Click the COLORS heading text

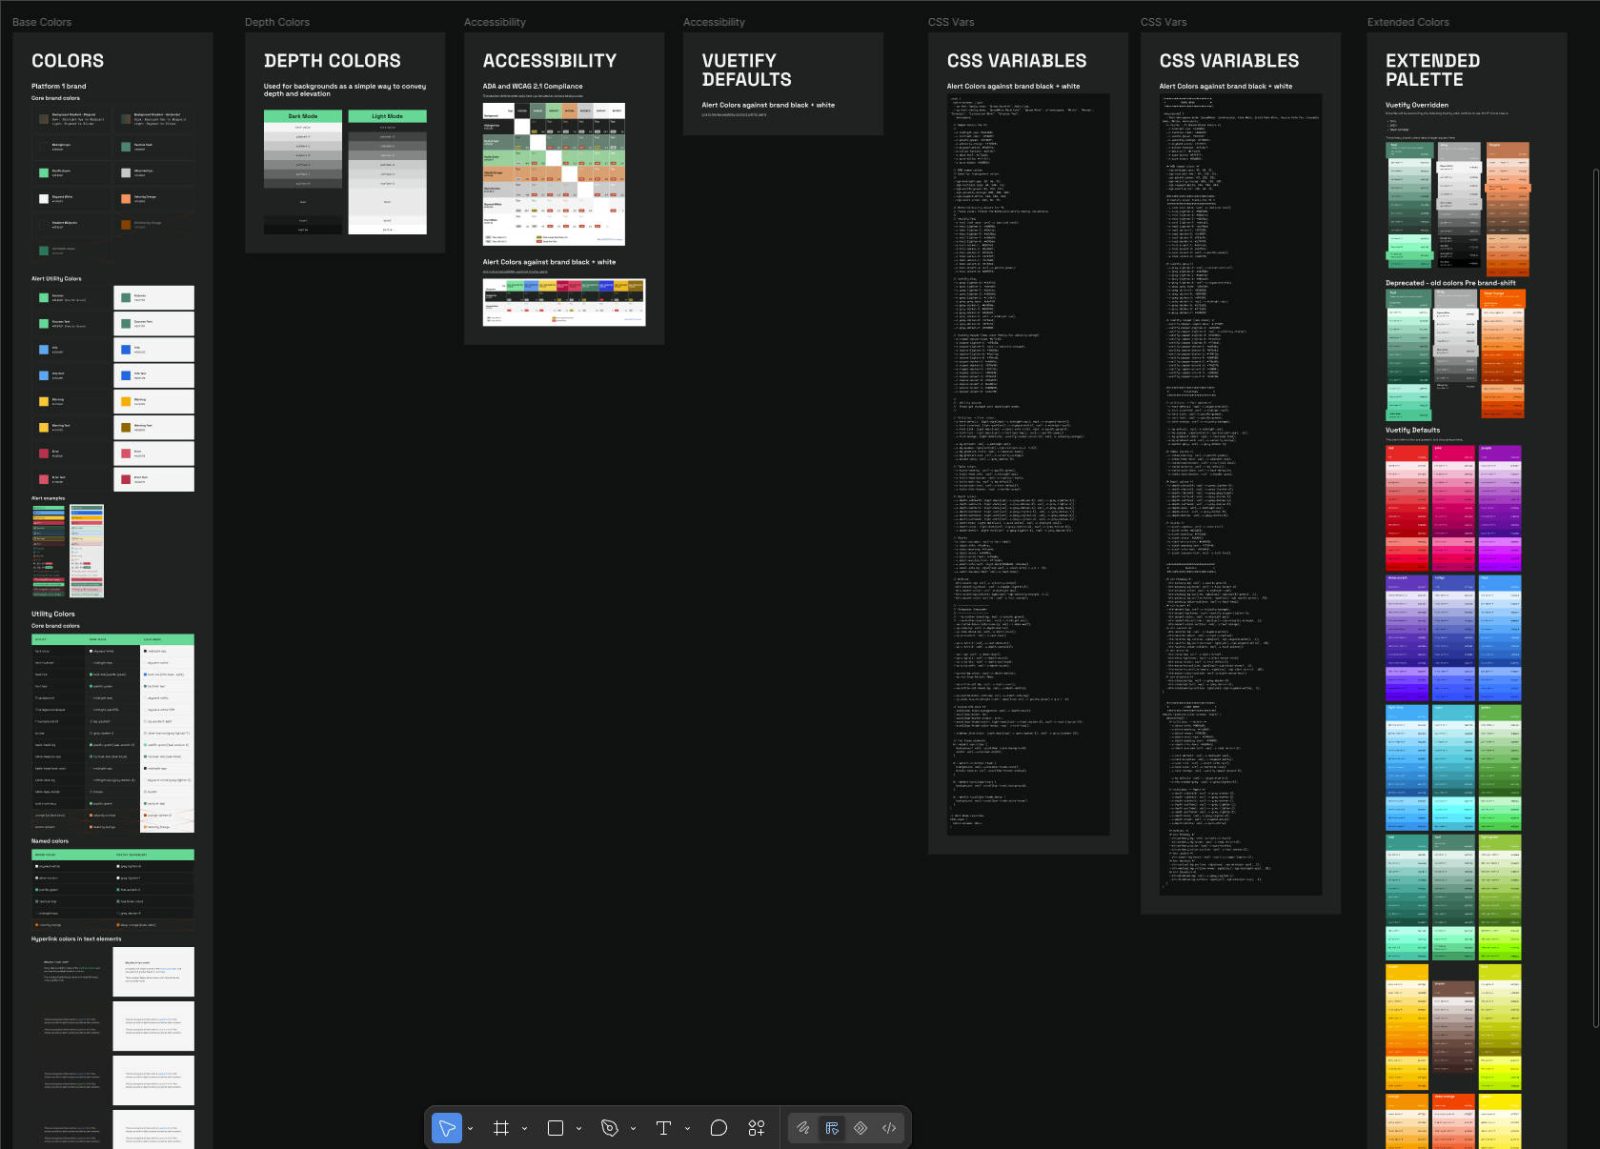68,61
